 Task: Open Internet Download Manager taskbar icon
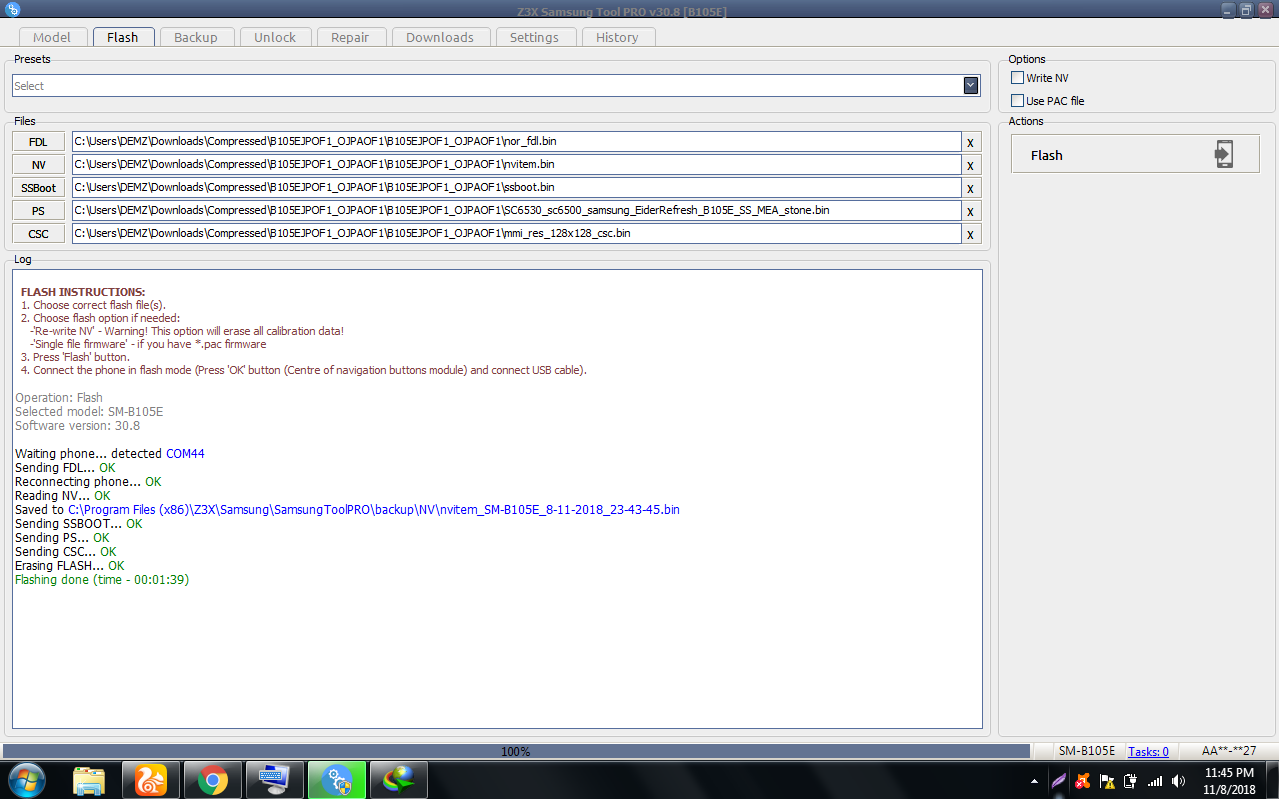coord(399,780)
